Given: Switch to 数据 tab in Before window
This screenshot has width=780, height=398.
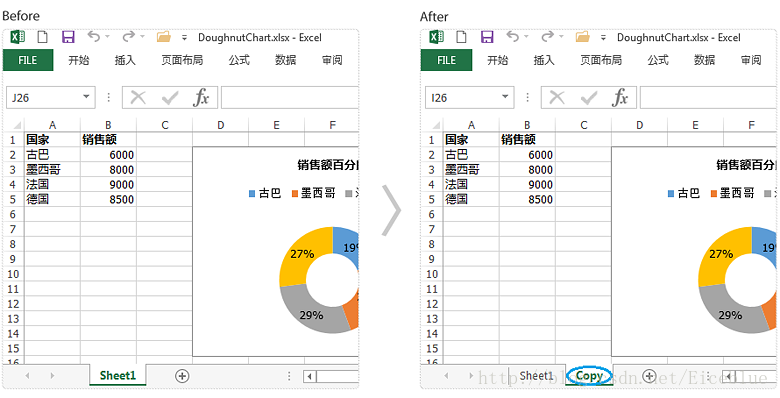Looking at the screenshot, I should (x=286, y=60).
